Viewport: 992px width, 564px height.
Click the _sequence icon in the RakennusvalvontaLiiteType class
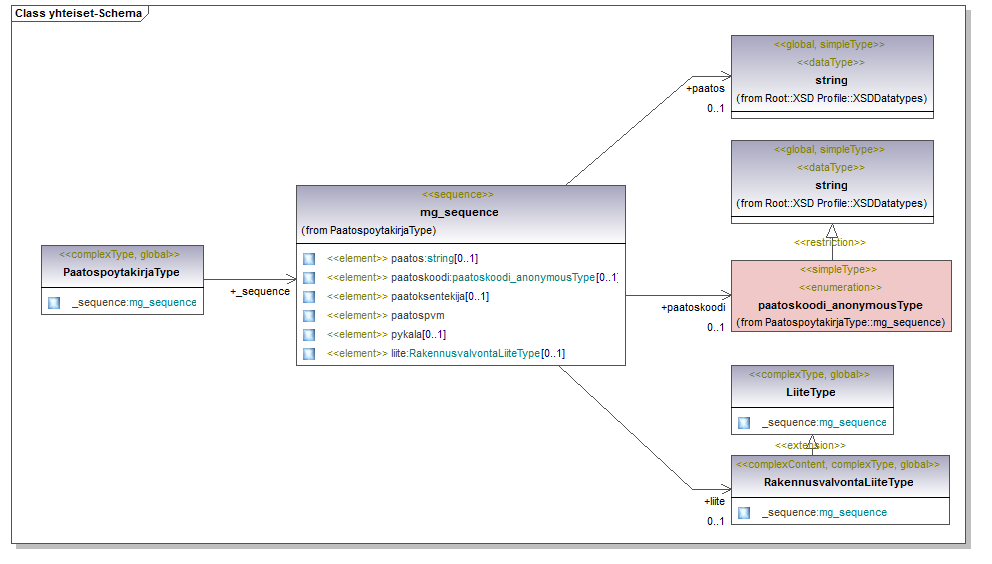(x=744, y=513)
